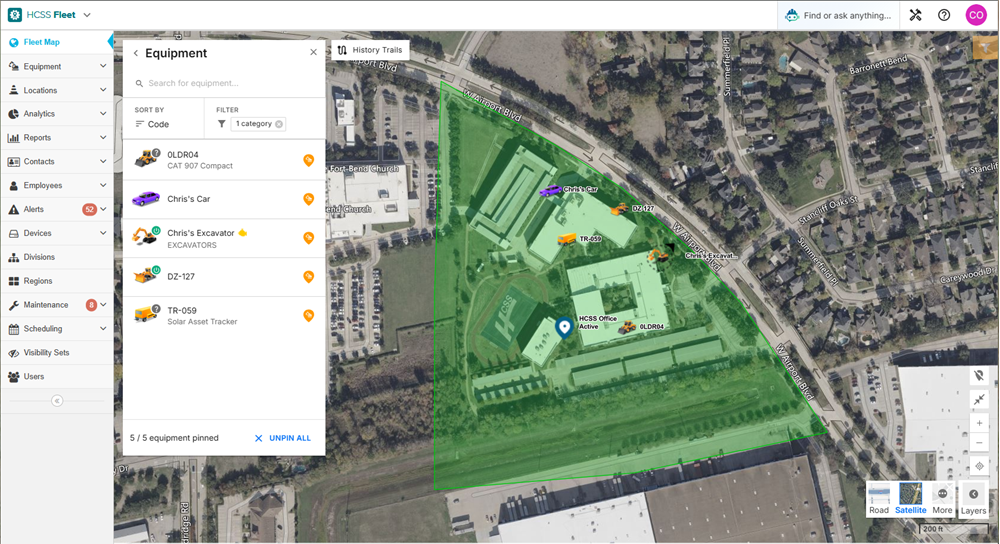Click the HCSS Fleet logo icon

(15, 15)
